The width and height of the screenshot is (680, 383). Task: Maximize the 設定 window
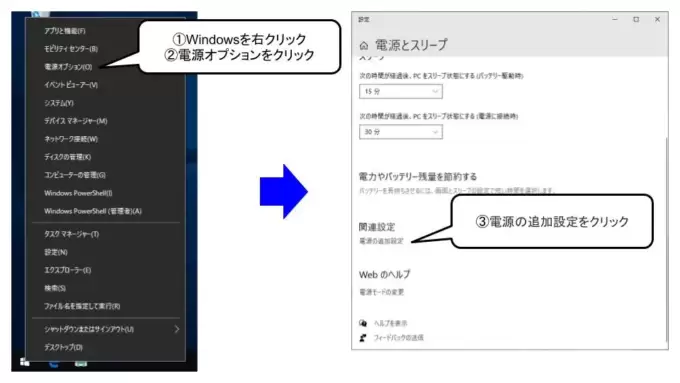(x=636, y=20)
